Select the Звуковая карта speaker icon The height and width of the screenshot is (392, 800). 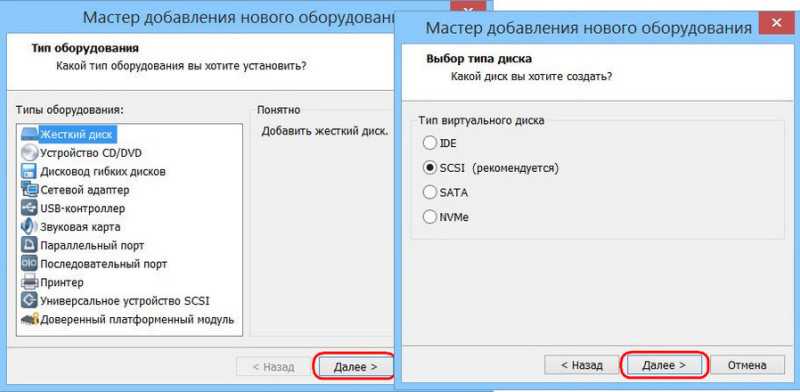(30, 227)
